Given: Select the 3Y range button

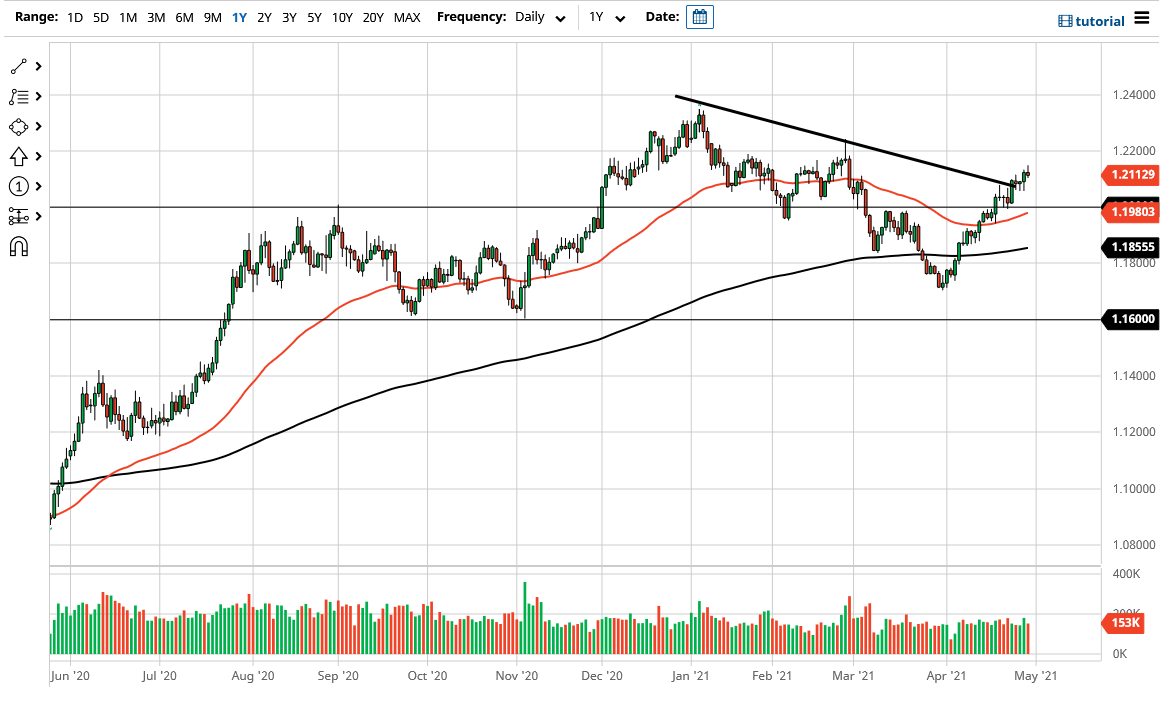Looking at the screenshot, I should tap(288, 17).
